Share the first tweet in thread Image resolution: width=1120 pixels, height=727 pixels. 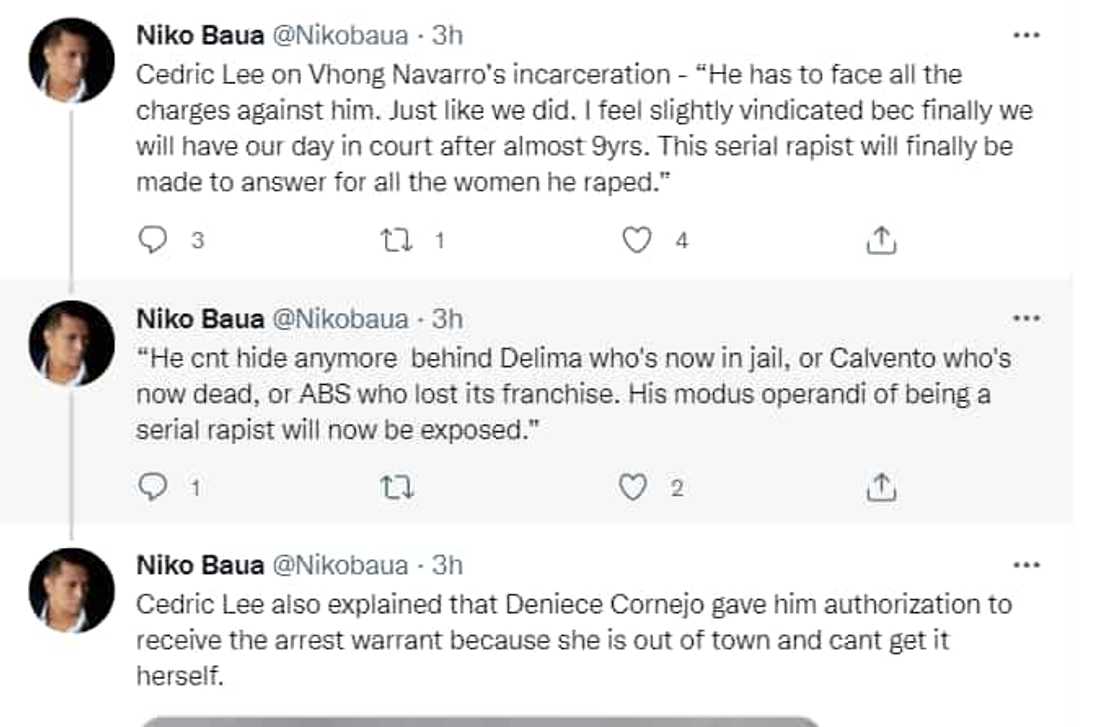[879, 240]
